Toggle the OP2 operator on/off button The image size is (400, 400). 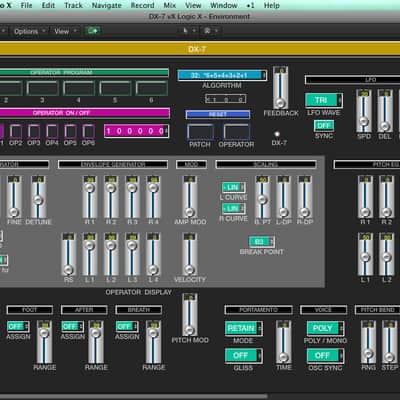click(x=16, y=131)
